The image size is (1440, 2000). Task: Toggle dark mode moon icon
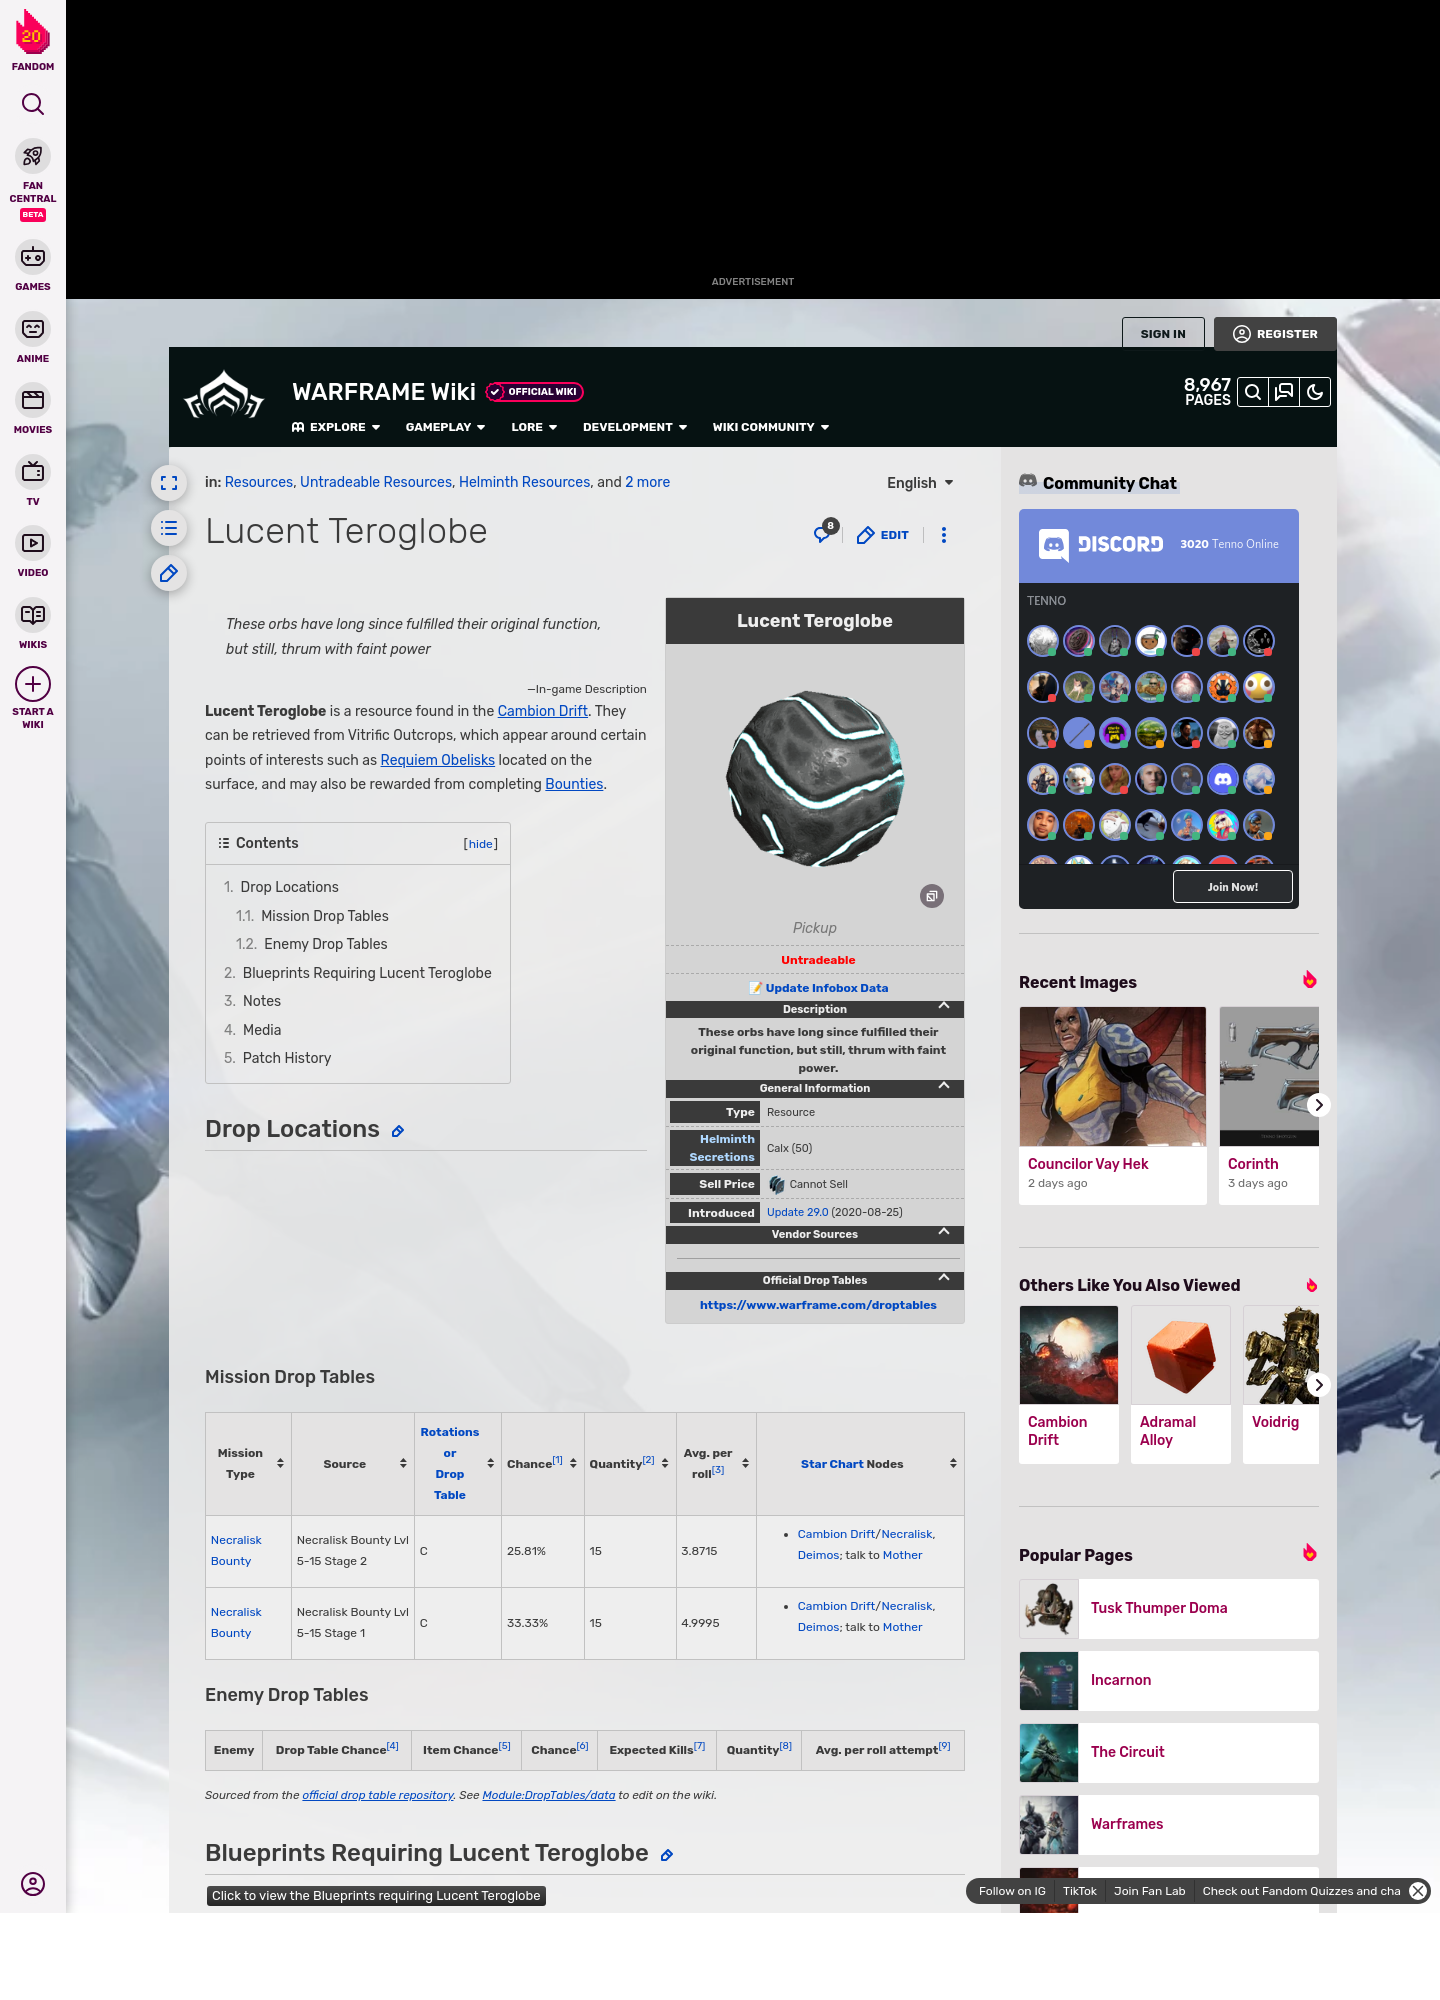[x=1315, y=392]
